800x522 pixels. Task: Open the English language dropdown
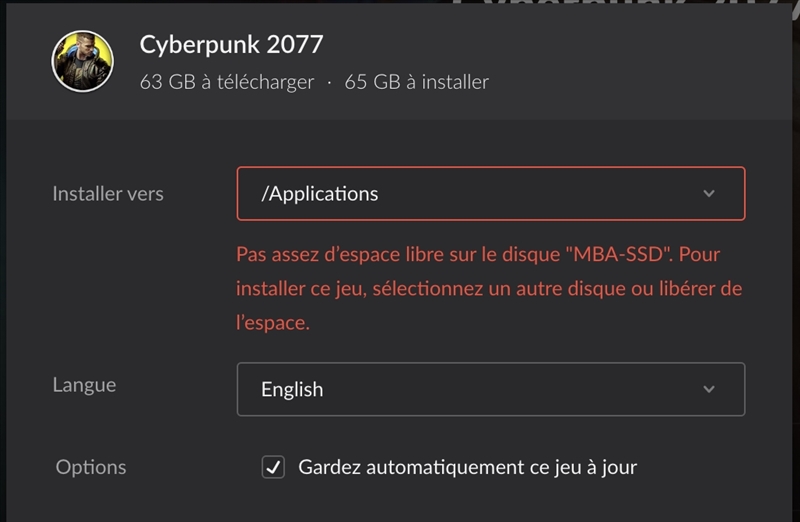(x=490, y=389)
